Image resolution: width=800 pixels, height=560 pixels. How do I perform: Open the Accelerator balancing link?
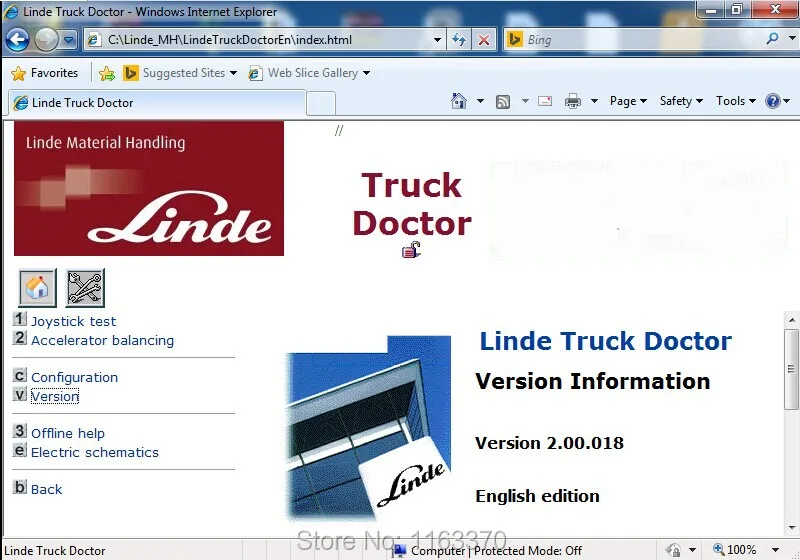pos(103,340)
